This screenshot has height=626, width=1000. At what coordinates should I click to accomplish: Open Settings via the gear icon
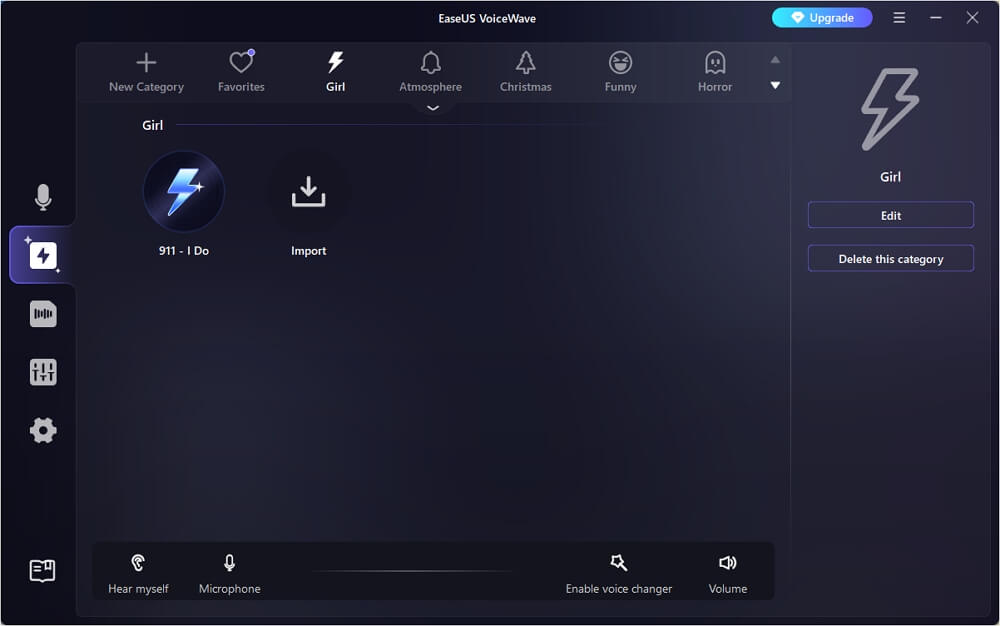(x=43, y=430)
